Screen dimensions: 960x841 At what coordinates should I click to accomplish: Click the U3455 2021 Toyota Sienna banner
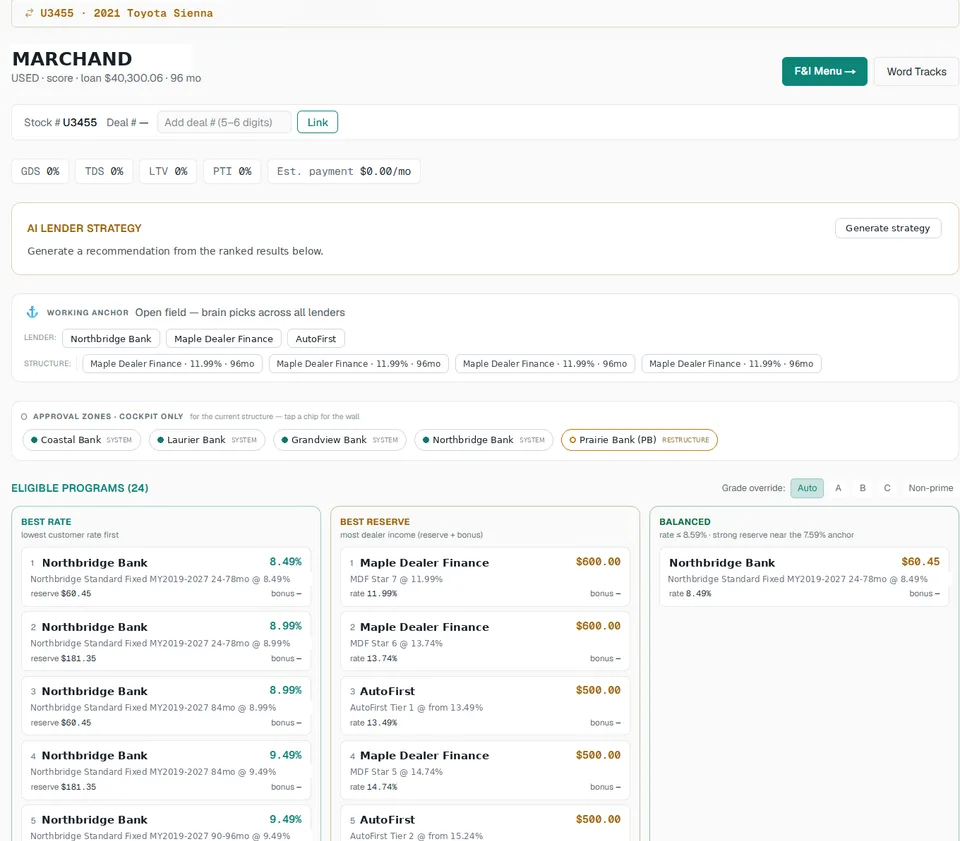click(x=485, y=13)
